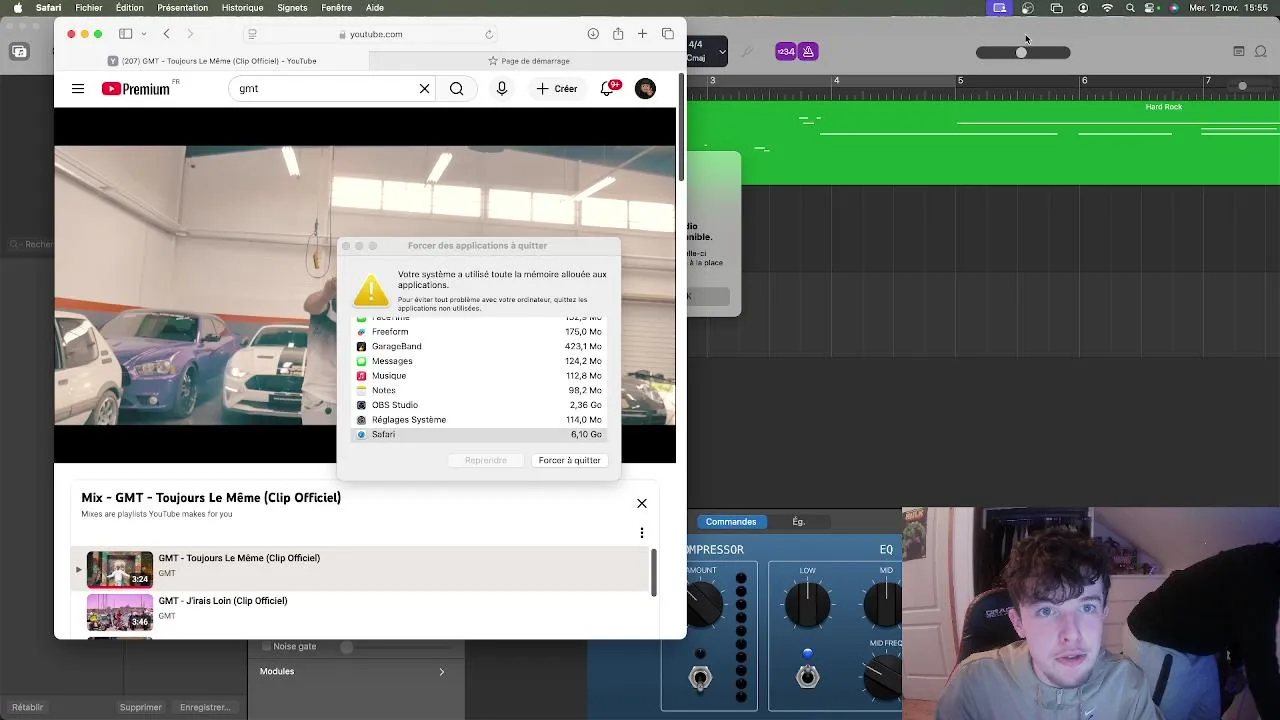The width and height of the screenshot is (1280, 720).
Task: Turn the compressor AMOUNT knob
Action: point(702,603)
